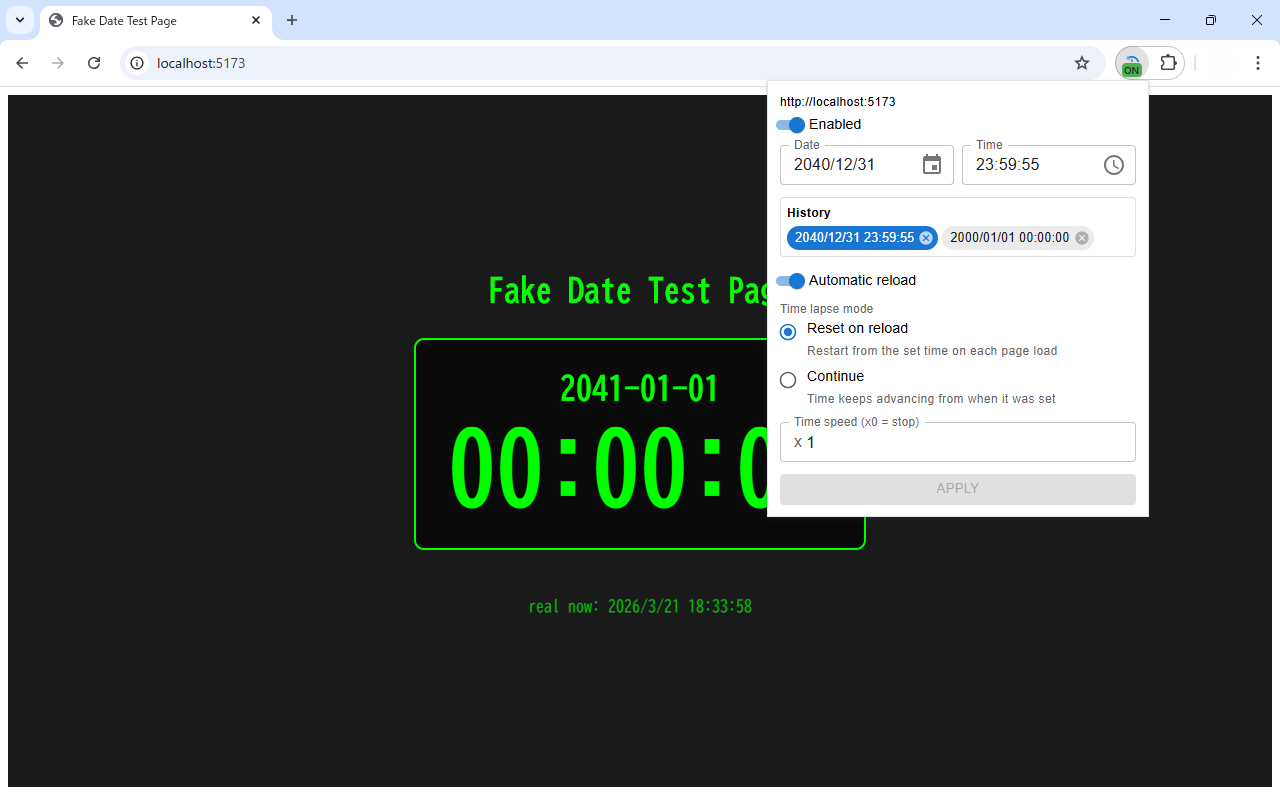
Task: Toggle the Enabled switch
Action: click(x=790, y=125)
